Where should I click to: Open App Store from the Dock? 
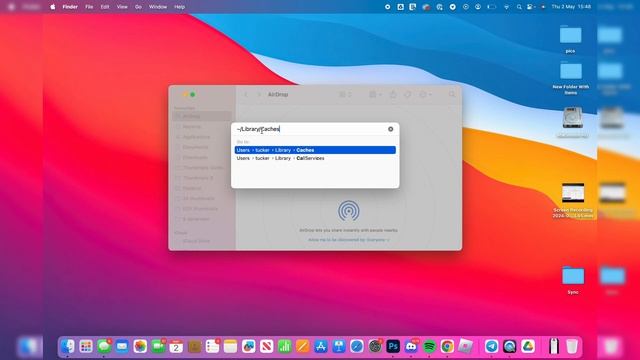(321, 347)
